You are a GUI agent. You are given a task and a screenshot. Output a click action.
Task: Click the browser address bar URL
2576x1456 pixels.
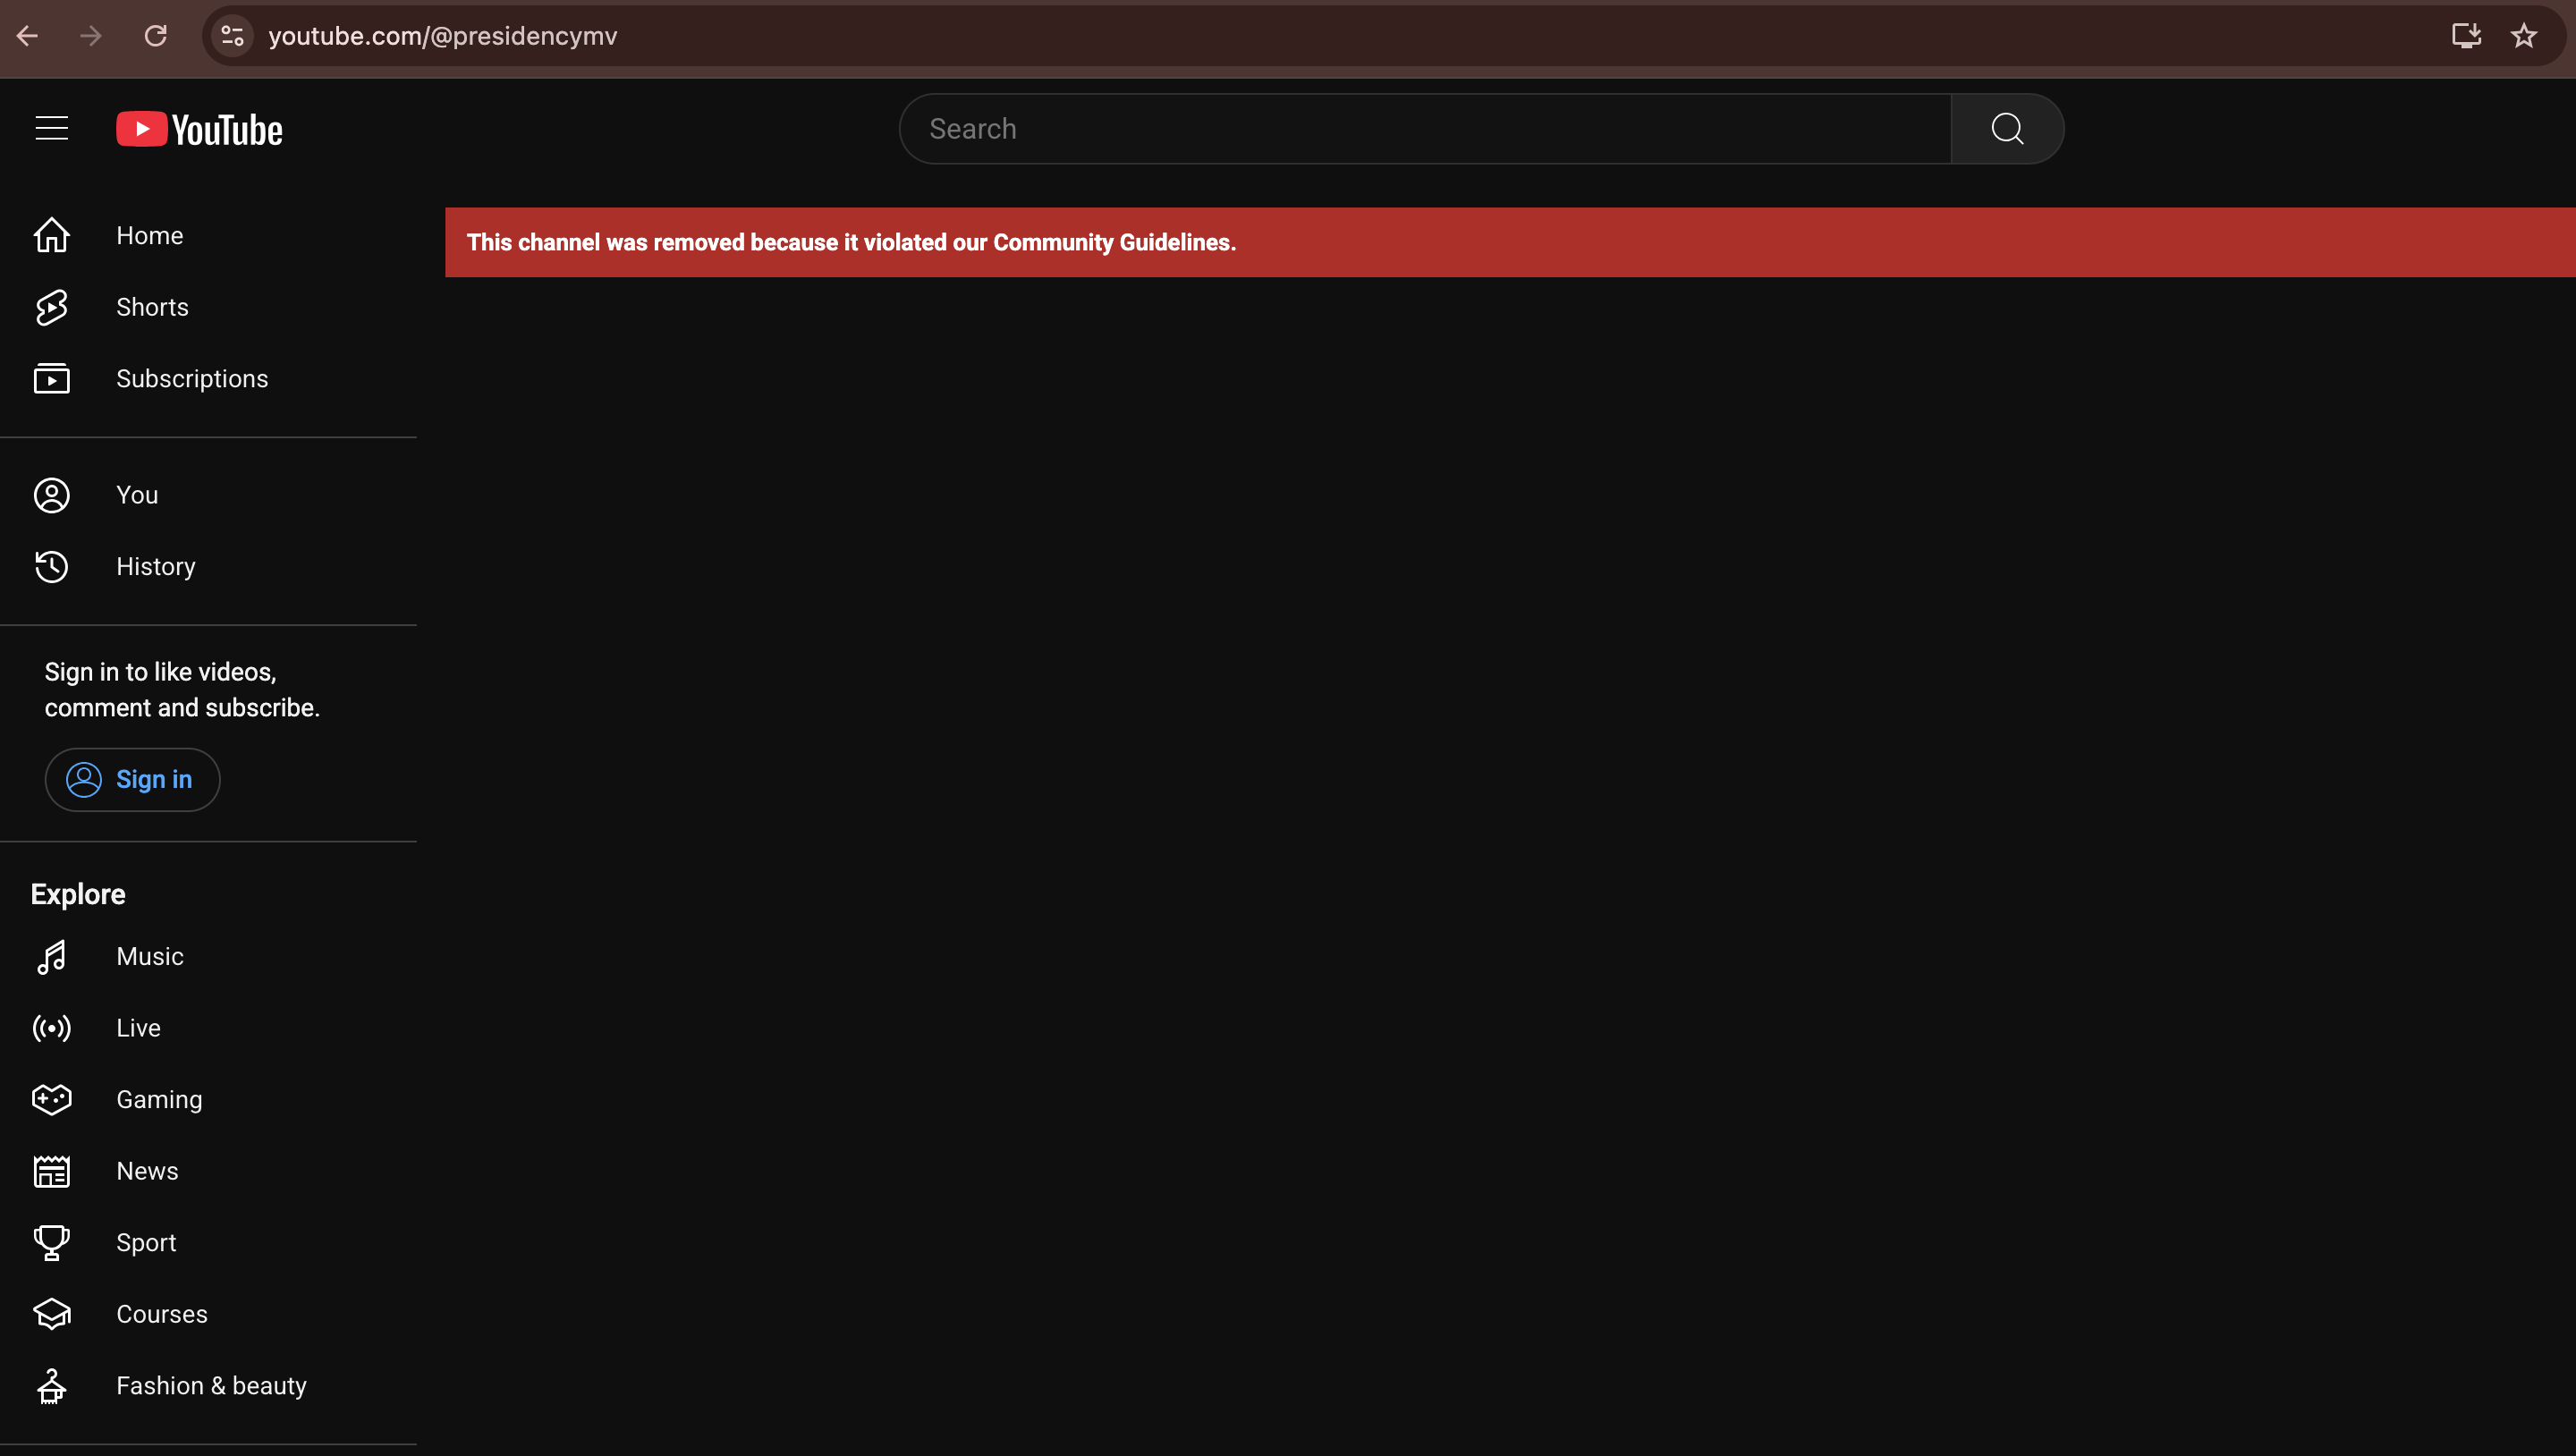tap(442, 36)
